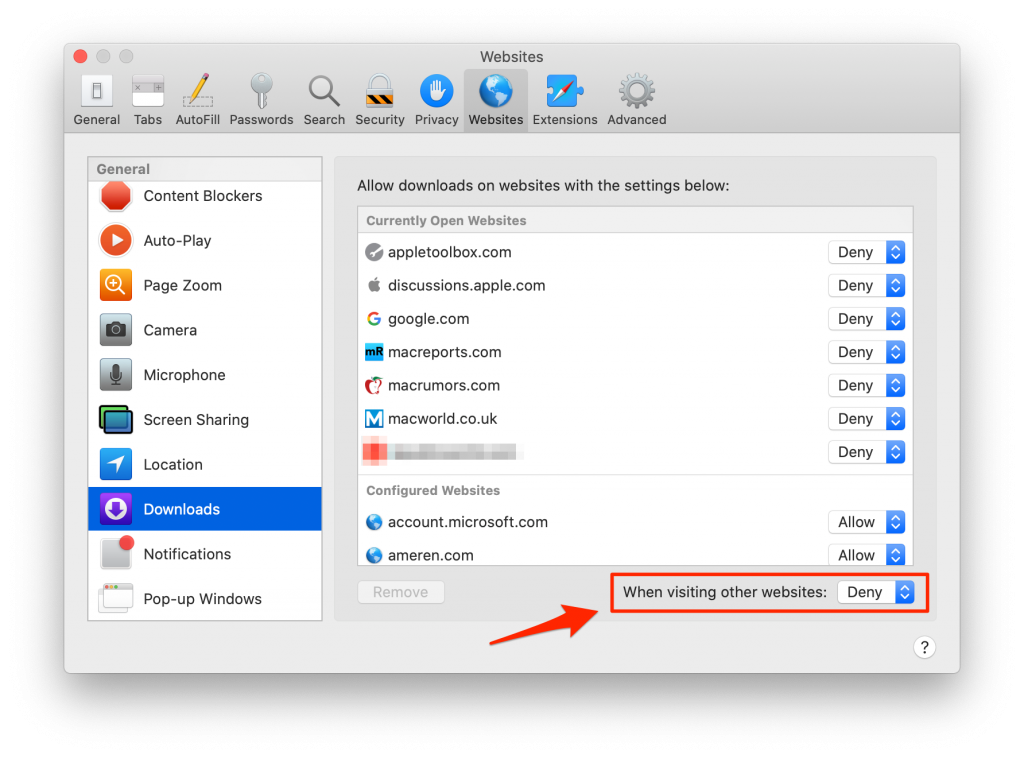Open the Passwords key icon

pyautogui.click(x=261, y=91)
